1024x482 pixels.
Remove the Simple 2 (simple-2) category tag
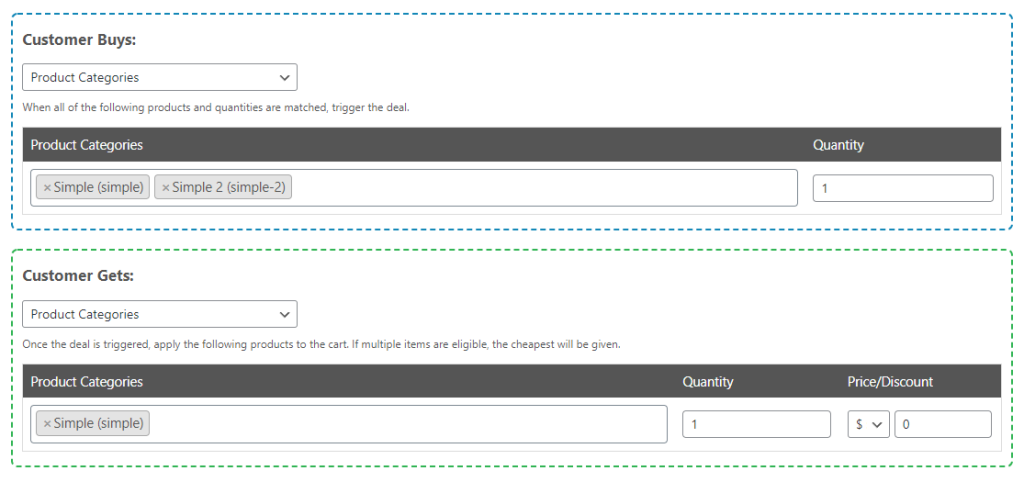166,188
